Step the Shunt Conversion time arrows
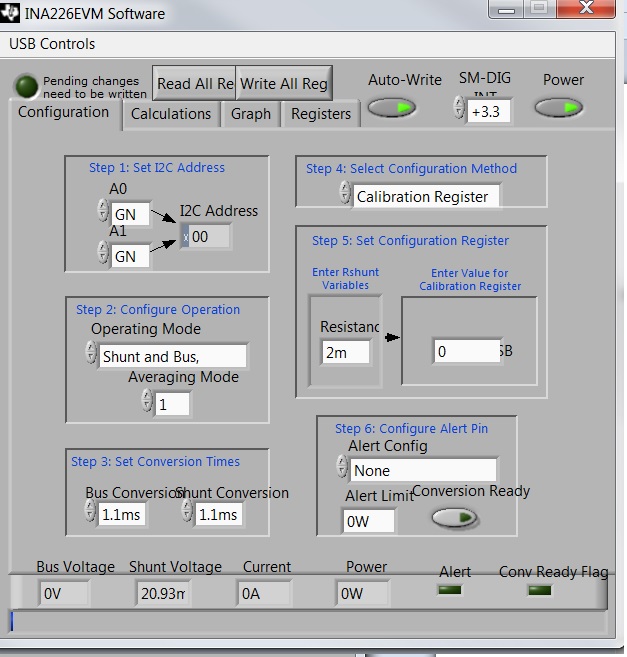 [x=187, y=510]
